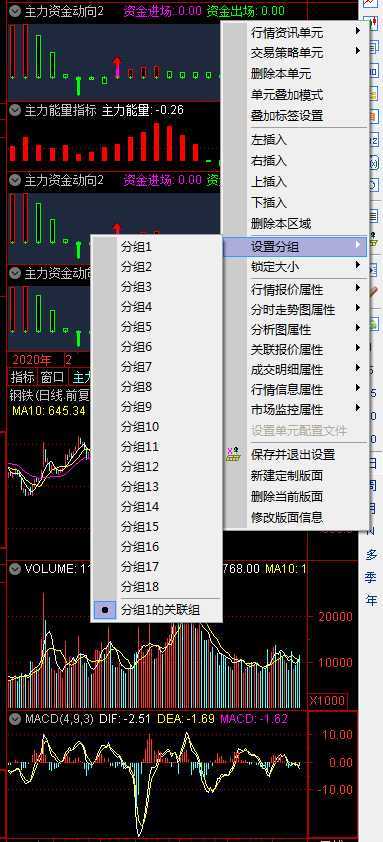Image resolution: width=383 pixels, height=842 pixels.
Task: Choose 新建定制版面 from the menu
Action: [295, 476]
